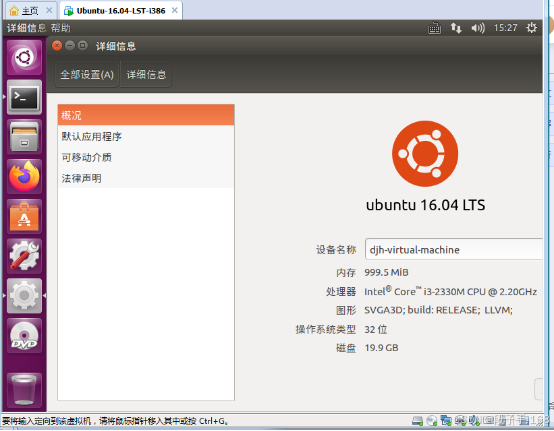The width and height of the screenshot is (554, 431).
Task: Click the memory value 999.5 MiB
Action: tap(386, 272)
